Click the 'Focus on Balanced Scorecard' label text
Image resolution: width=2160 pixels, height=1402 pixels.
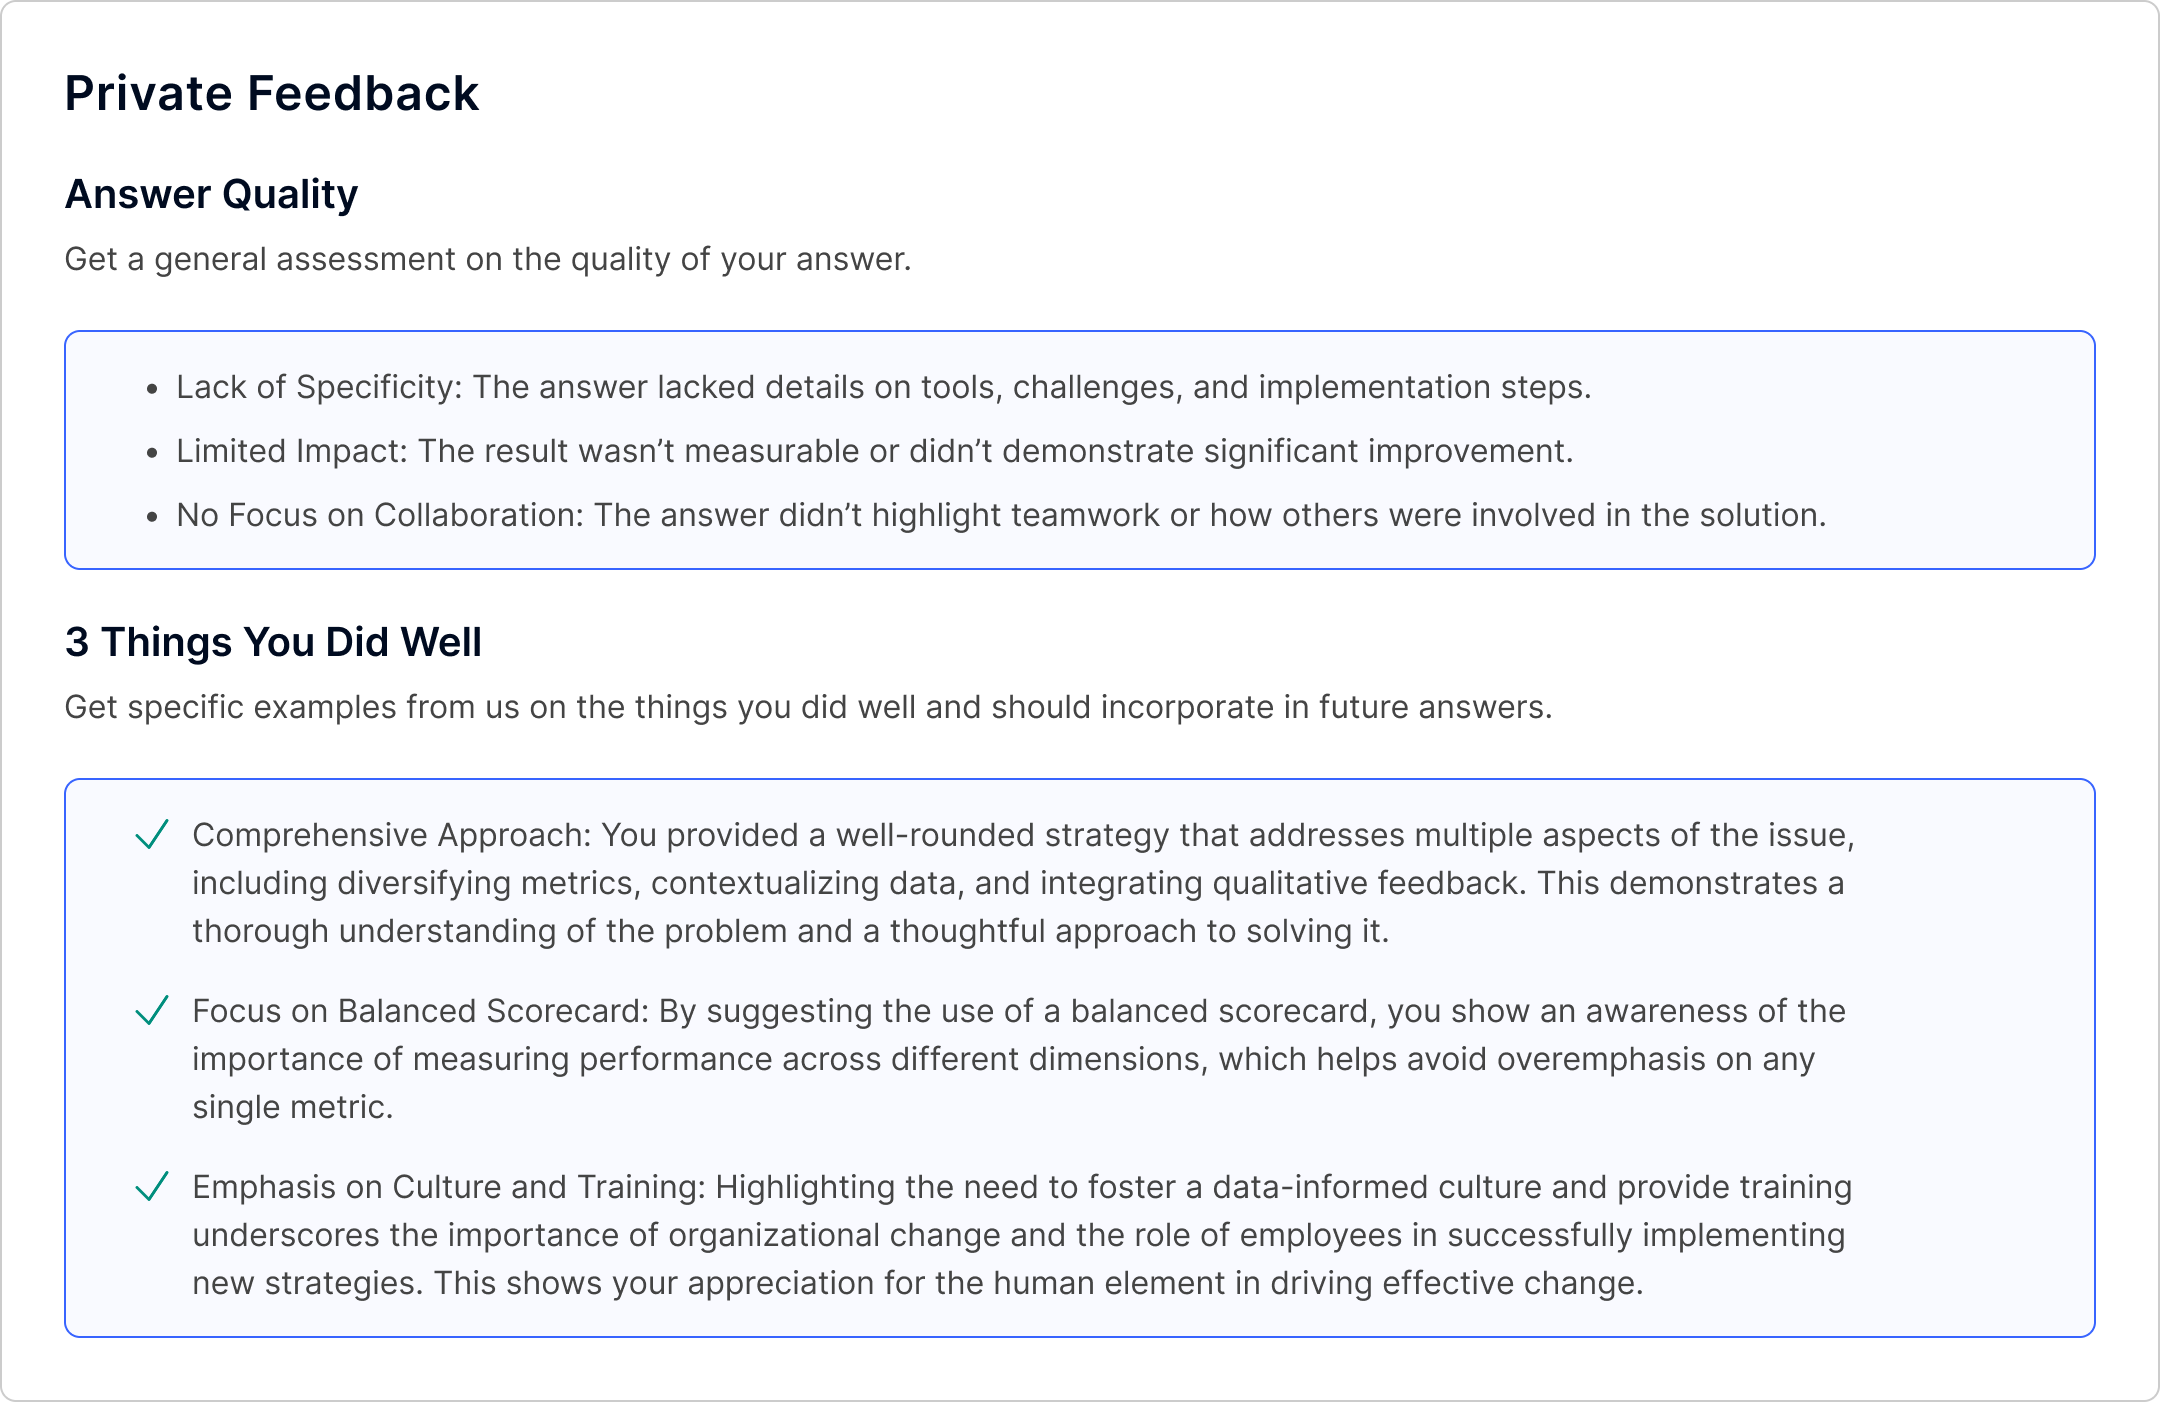[x=420, y=1011]
